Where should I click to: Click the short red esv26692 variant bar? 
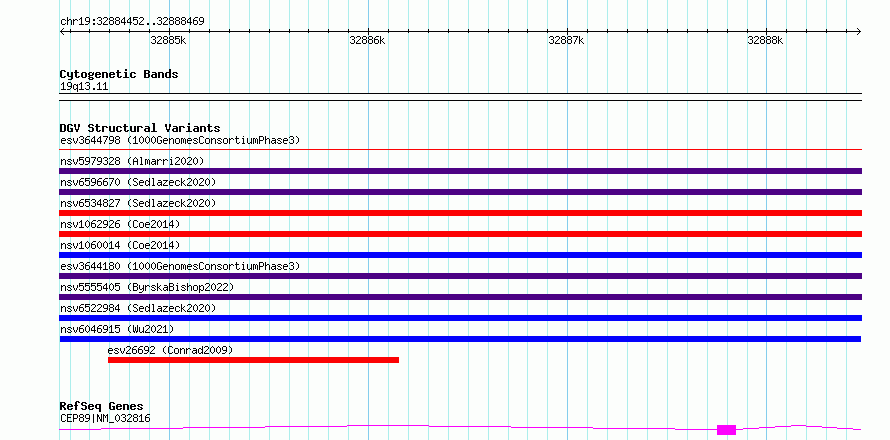(x=253, y=360)
